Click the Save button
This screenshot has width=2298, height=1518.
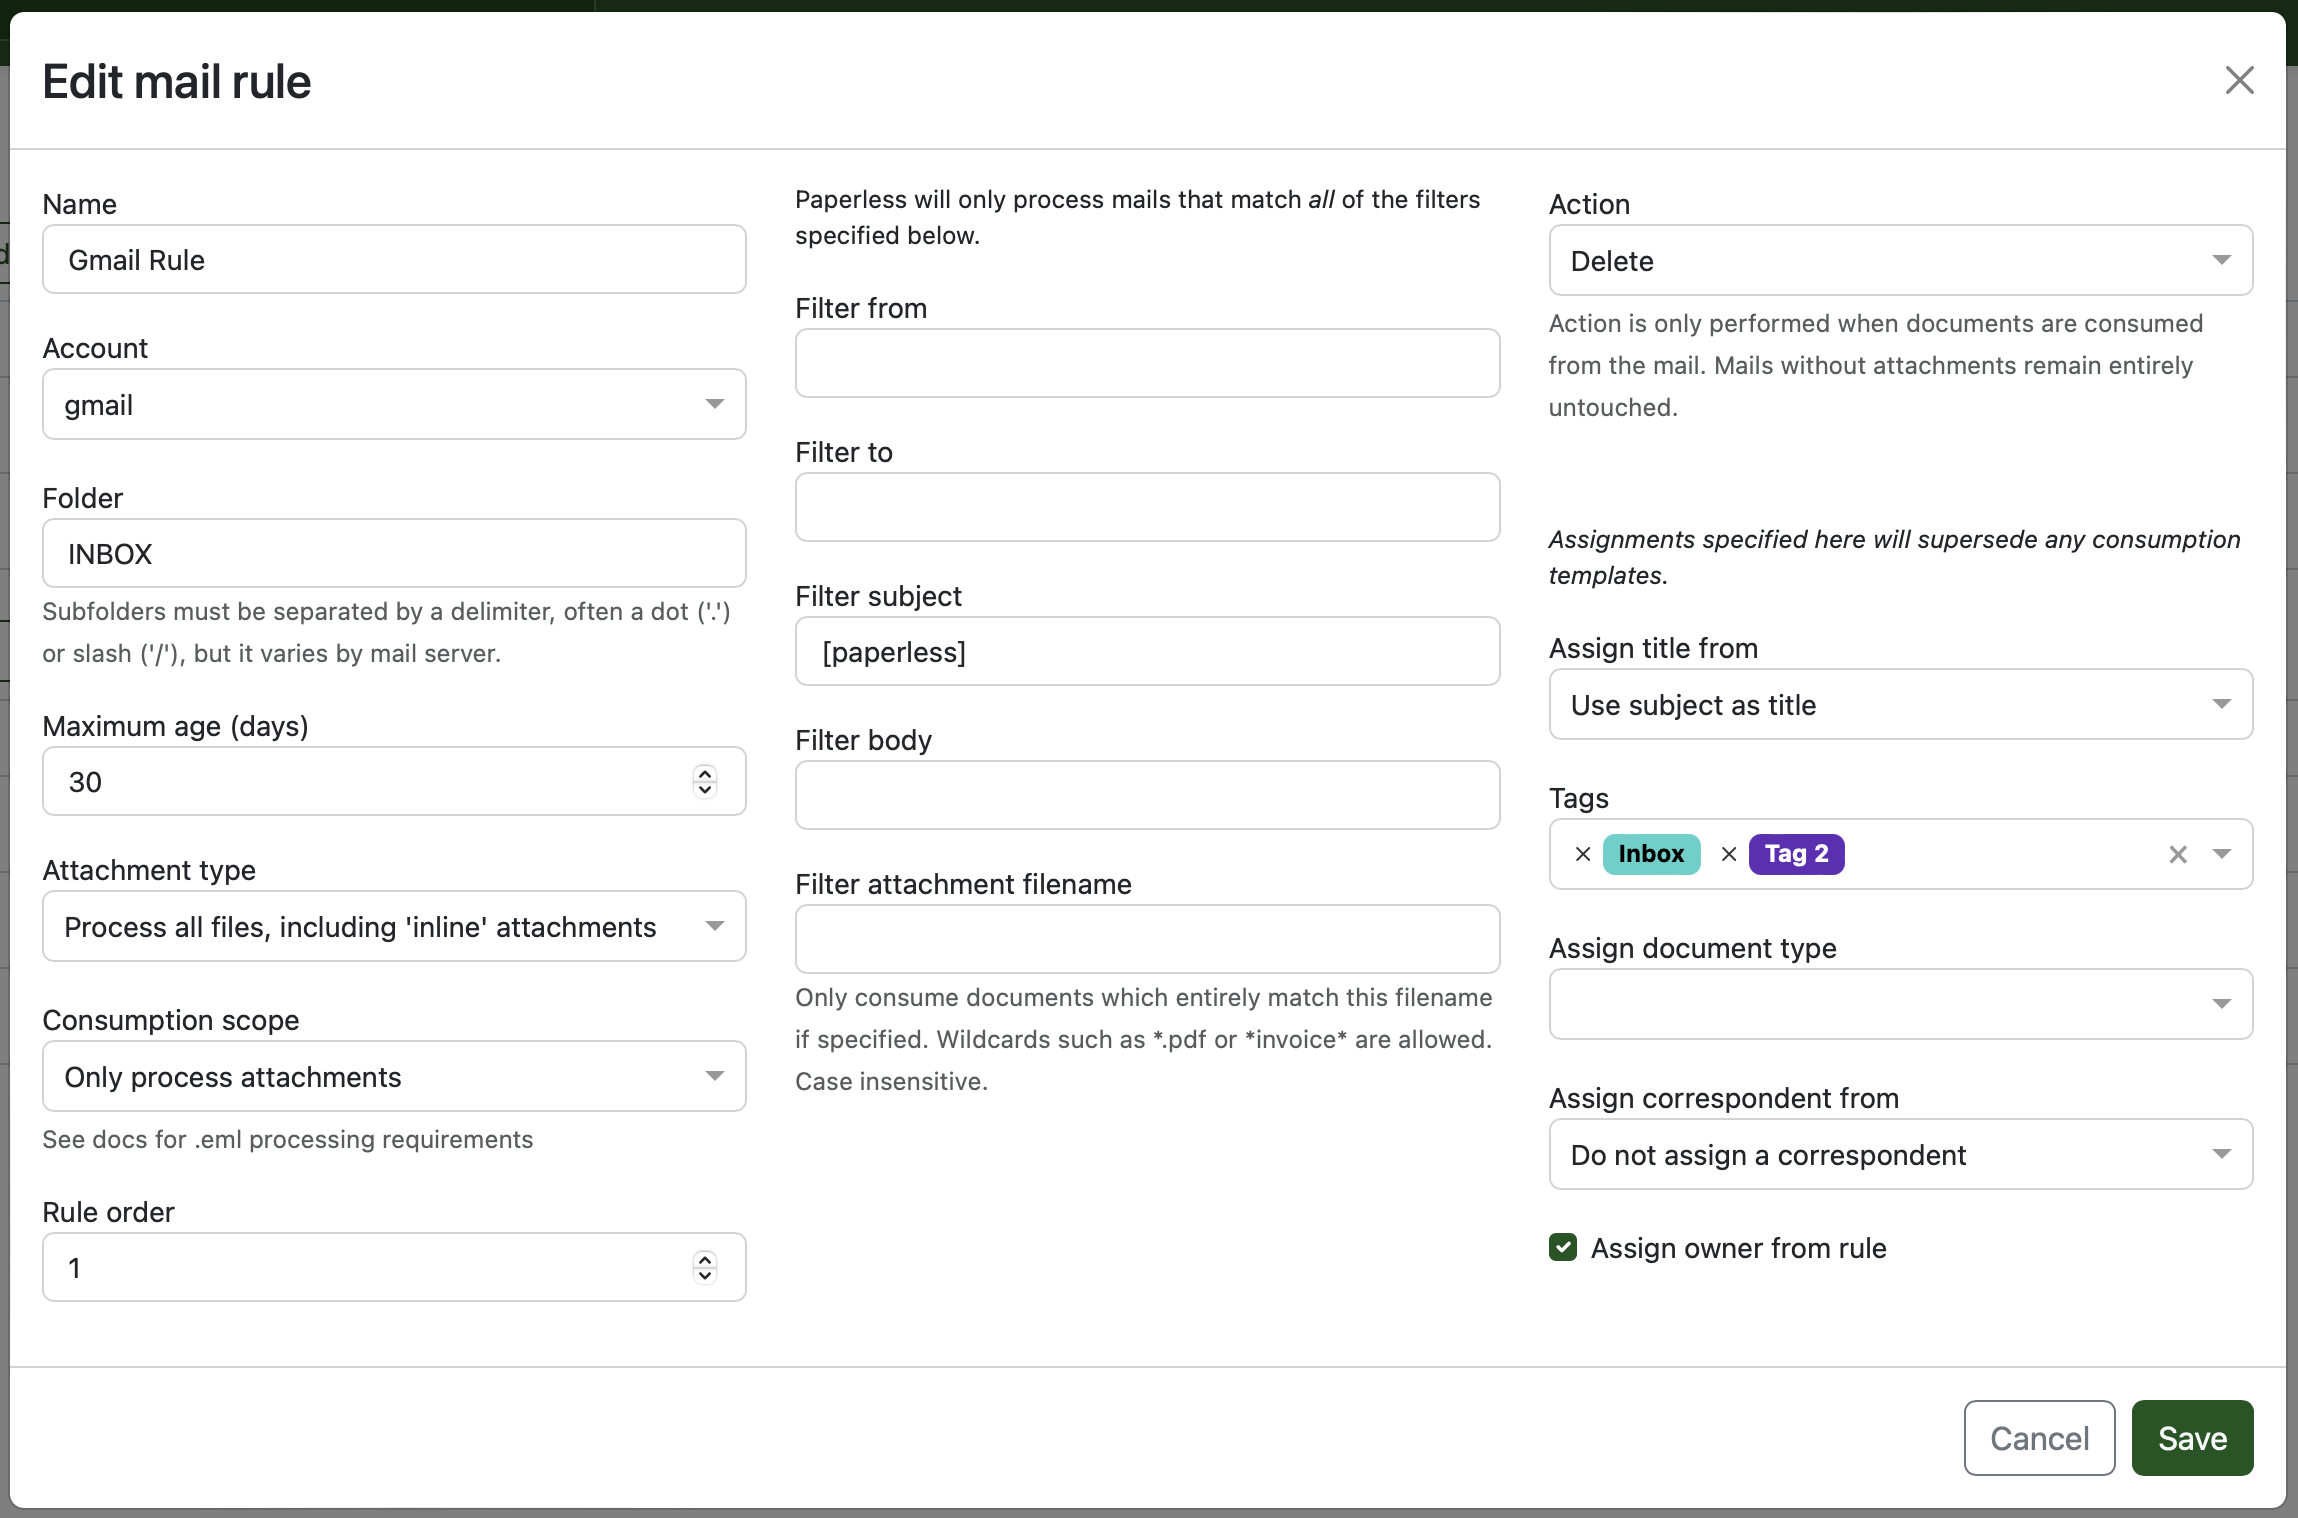tap(2192, 1438)
